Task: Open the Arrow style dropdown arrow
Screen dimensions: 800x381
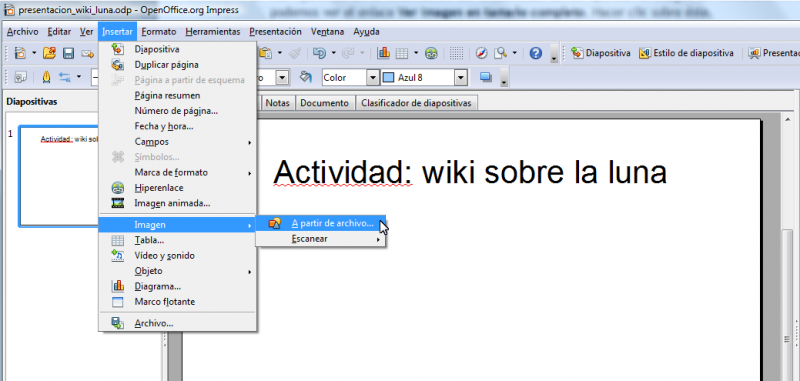Action: (79, 78)
